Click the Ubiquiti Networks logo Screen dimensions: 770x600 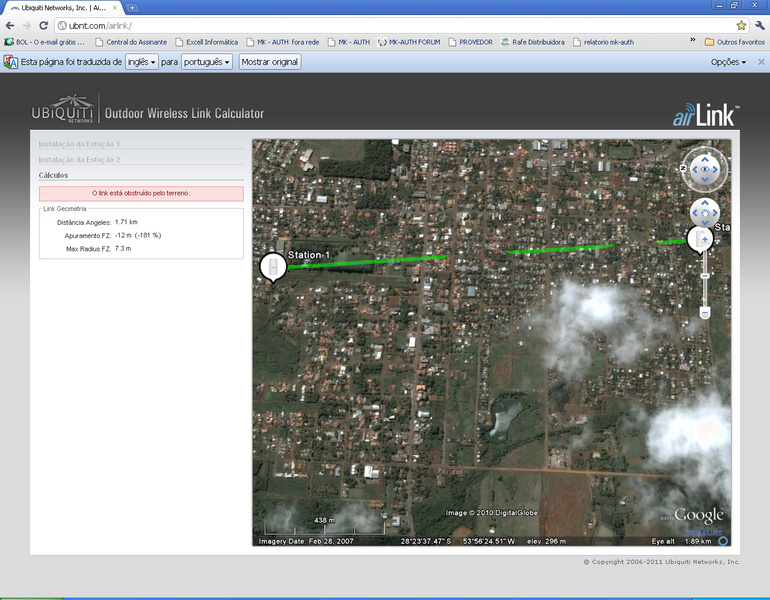[x=62, y=109]
